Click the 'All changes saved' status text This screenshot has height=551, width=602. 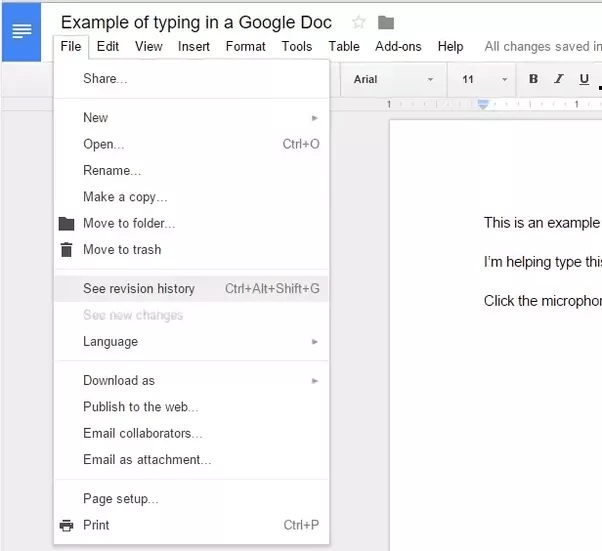542,46
